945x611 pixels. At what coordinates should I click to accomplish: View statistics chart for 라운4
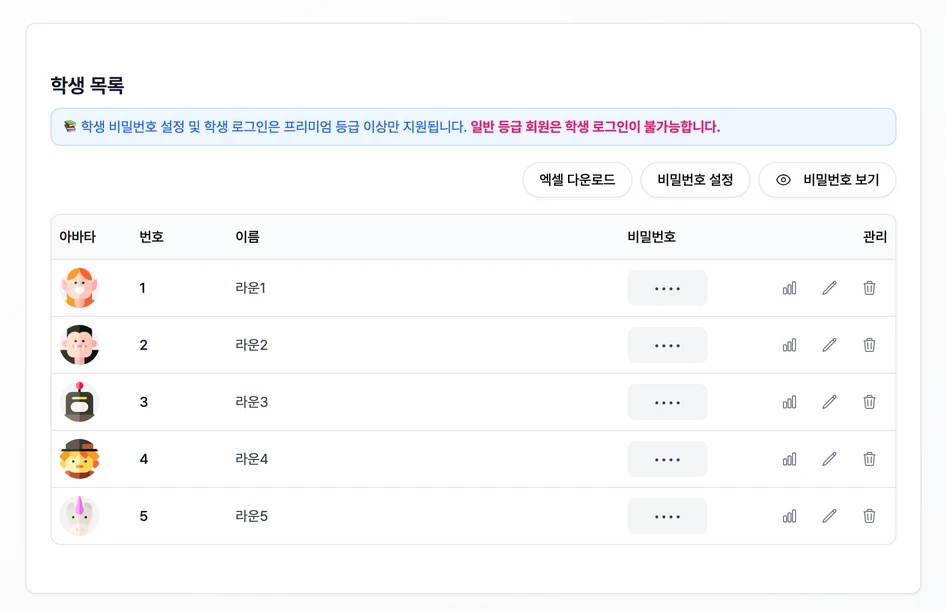point(789,459)
